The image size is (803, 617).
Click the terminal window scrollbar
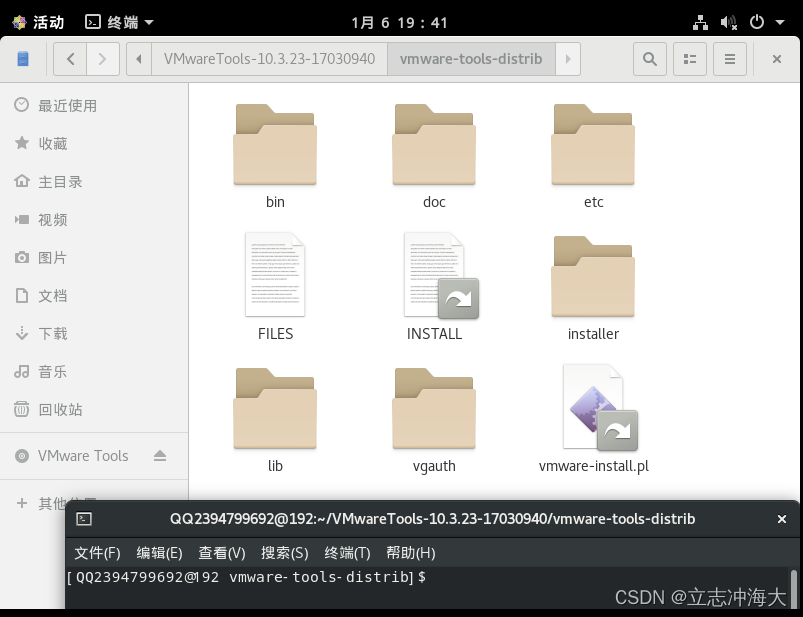coord(794,589)
